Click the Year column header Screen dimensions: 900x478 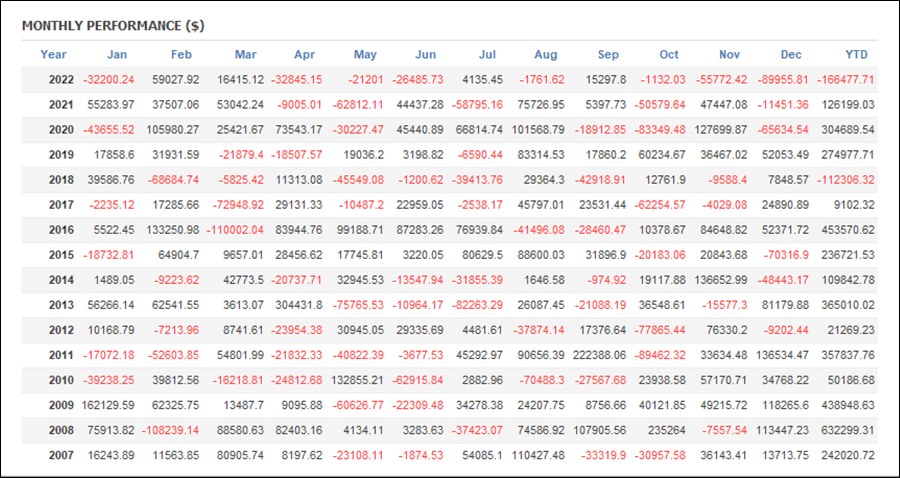[x=53, y=55]
